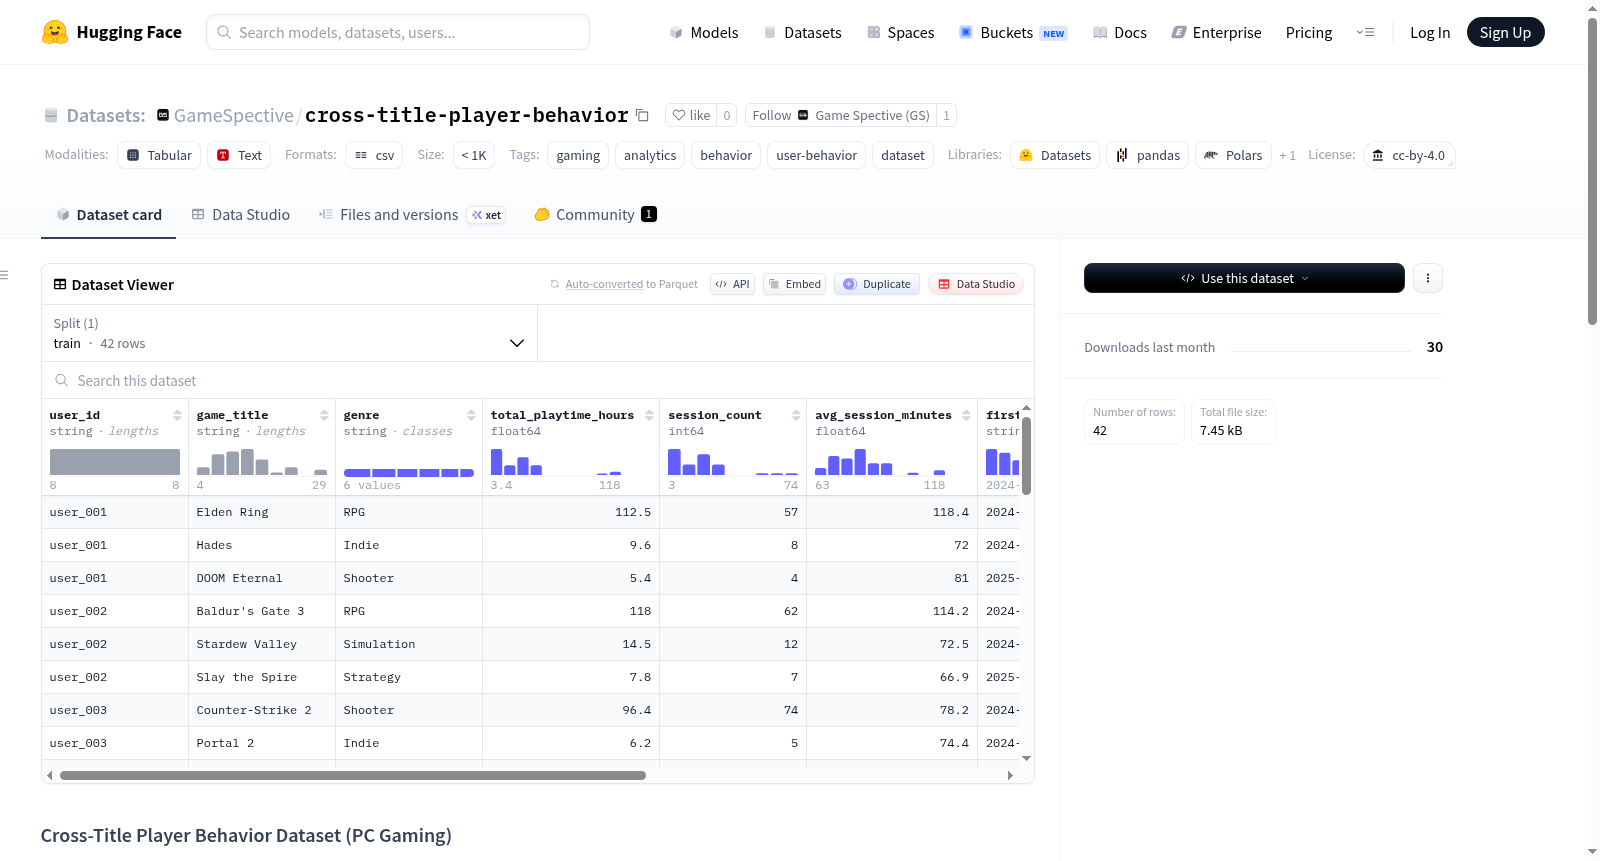1600x861 pixels.
Task: Open the Use this dataset dropdown
Action: pyautogui.click(x=1244, y=278)
